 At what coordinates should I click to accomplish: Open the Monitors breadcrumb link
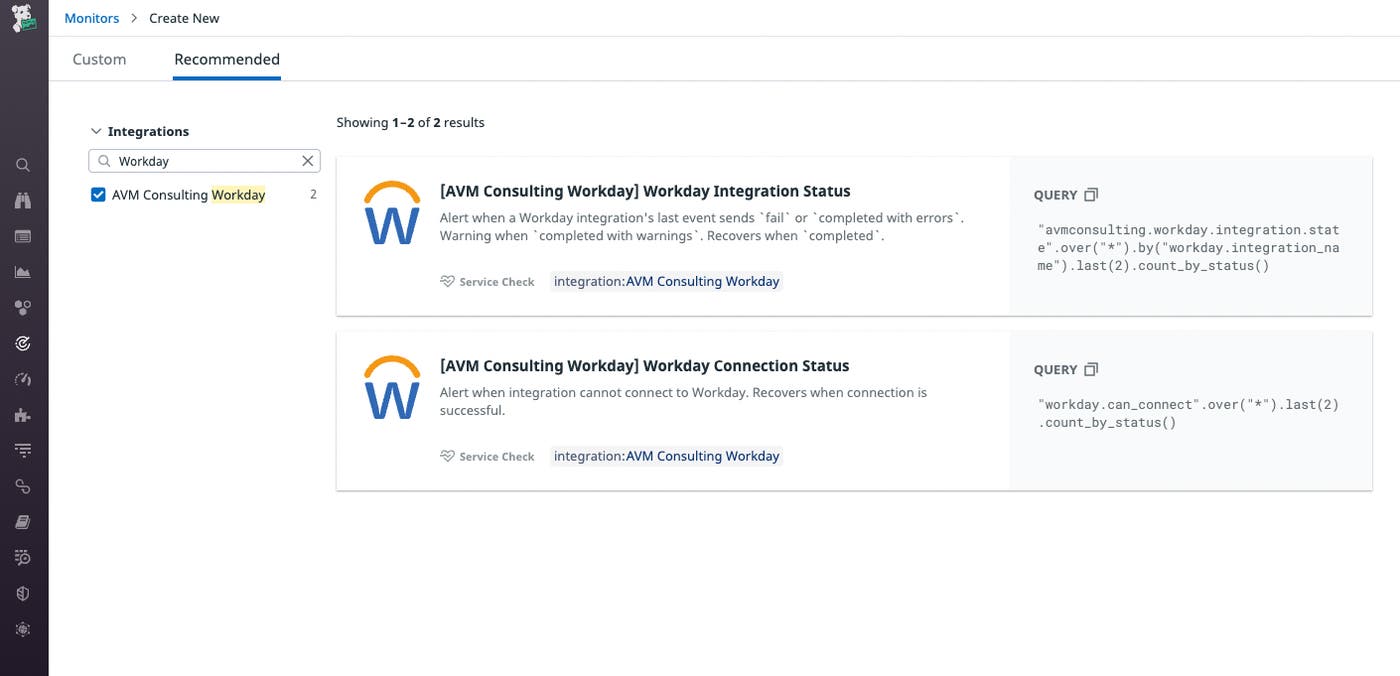(x=91, y=17)
